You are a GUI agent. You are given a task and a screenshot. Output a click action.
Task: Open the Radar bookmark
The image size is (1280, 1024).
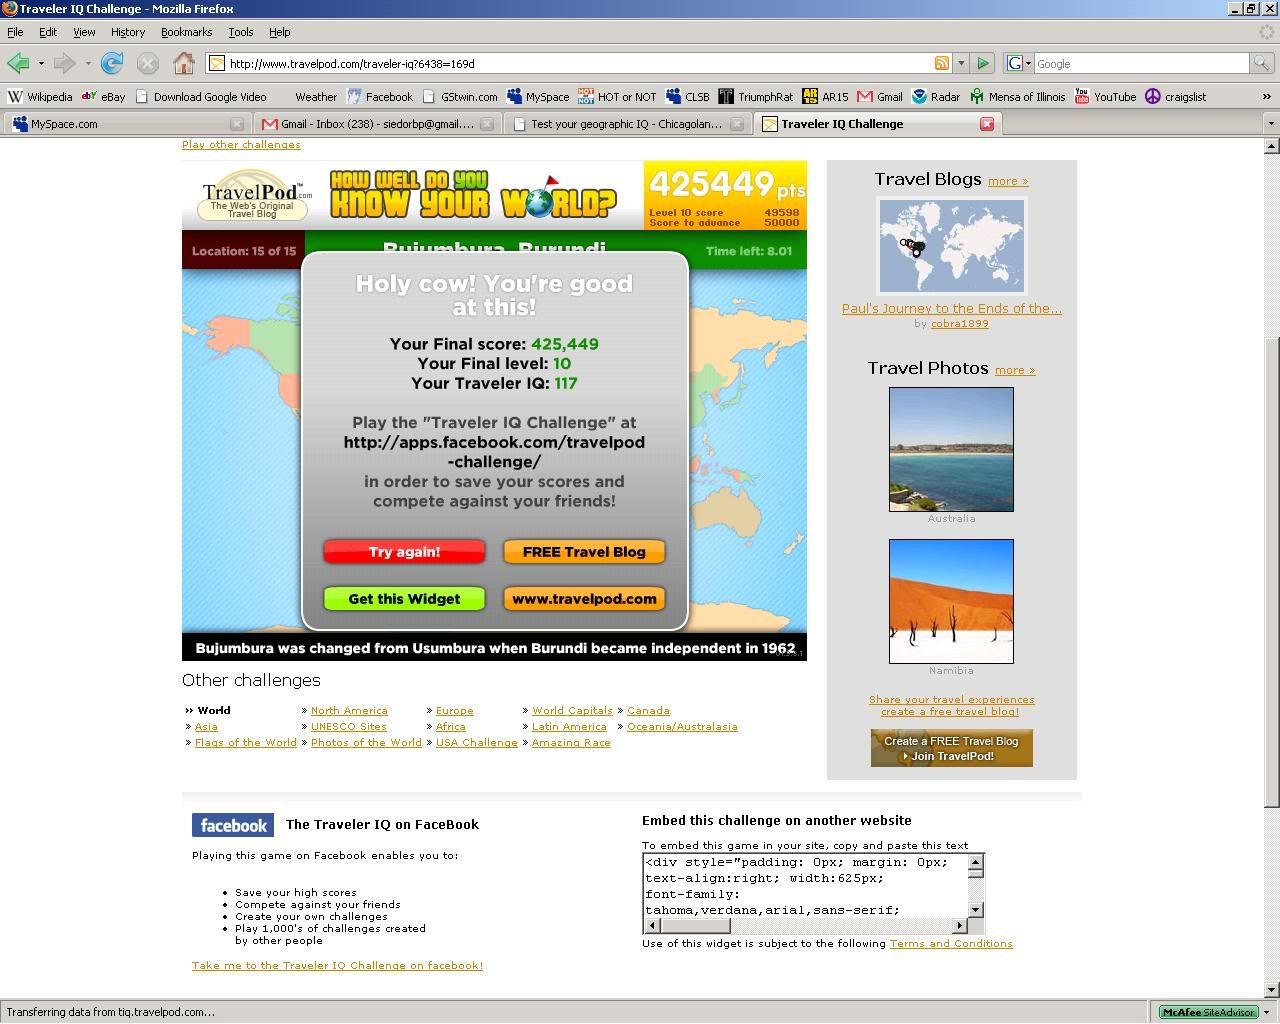tap(936, 97)
